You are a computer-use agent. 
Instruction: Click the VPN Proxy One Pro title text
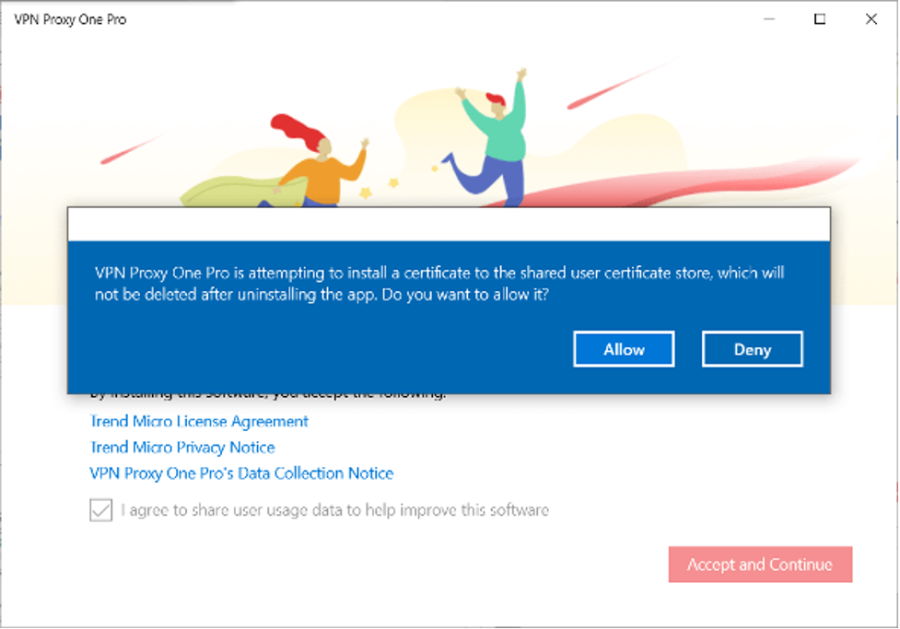point(70,20)
